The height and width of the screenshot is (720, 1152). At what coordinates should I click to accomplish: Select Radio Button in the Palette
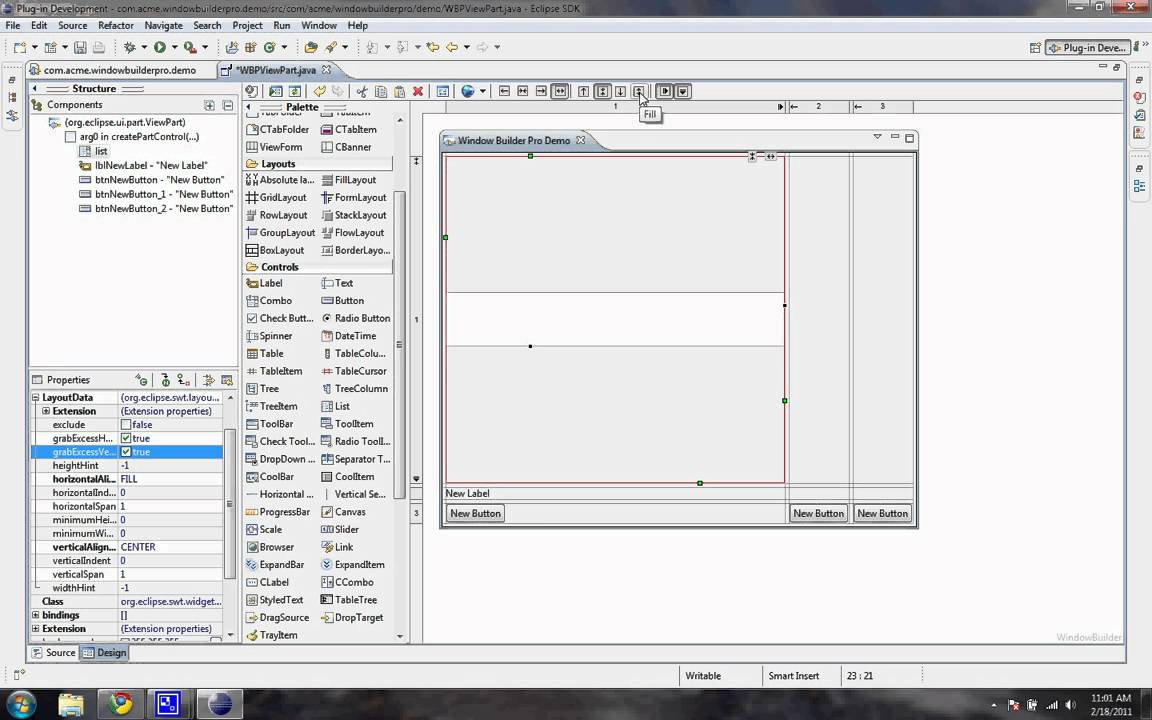tap(356, 318)
